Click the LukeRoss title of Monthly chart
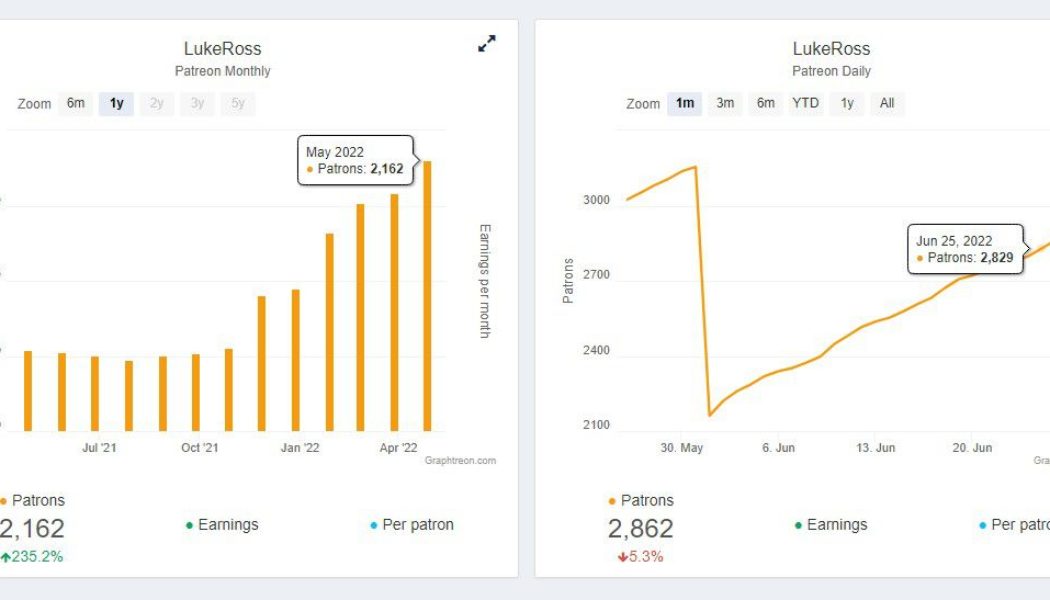1050x600 pixels. tap(222, 49)
